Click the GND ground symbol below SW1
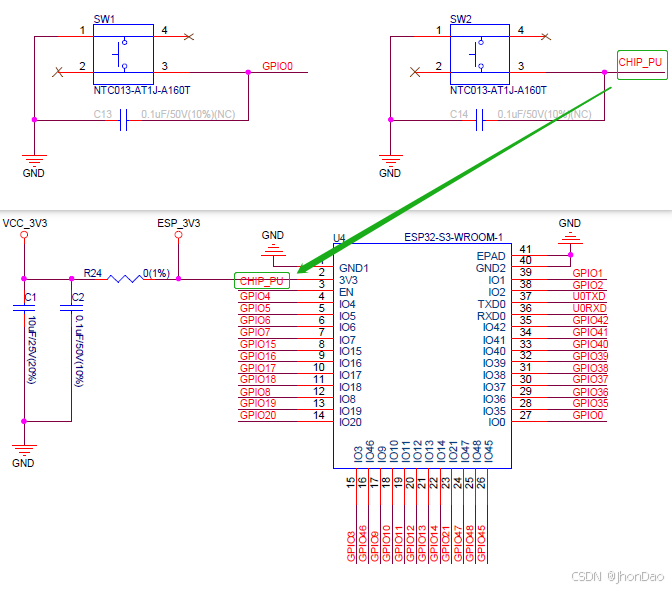 point(34,160)
